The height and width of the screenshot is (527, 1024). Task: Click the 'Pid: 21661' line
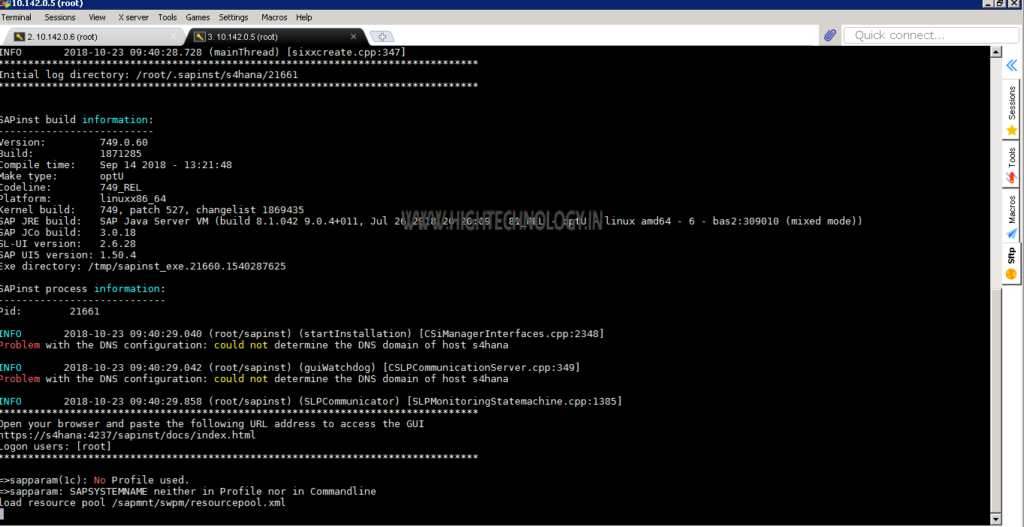click(50, 311)
